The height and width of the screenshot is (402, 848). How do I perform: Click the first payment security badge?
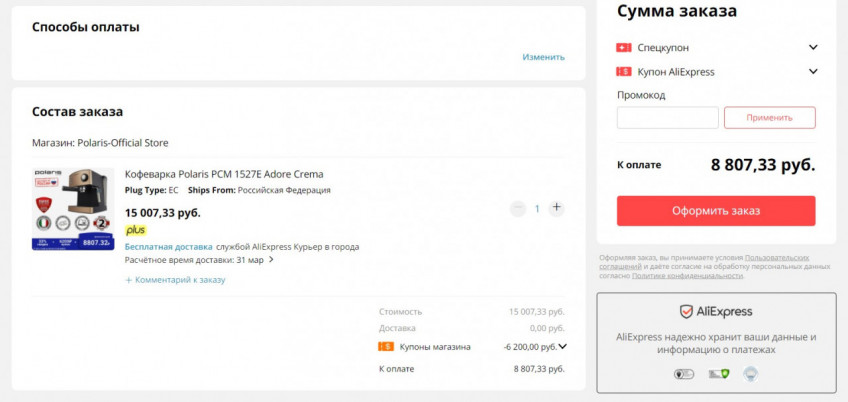coord(685,374)
